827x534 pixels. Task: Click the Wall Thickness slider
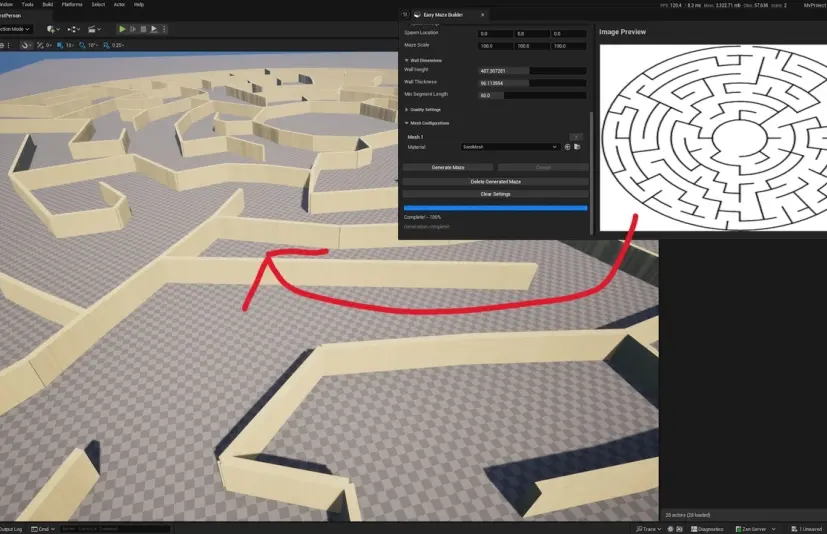[532, 83]
